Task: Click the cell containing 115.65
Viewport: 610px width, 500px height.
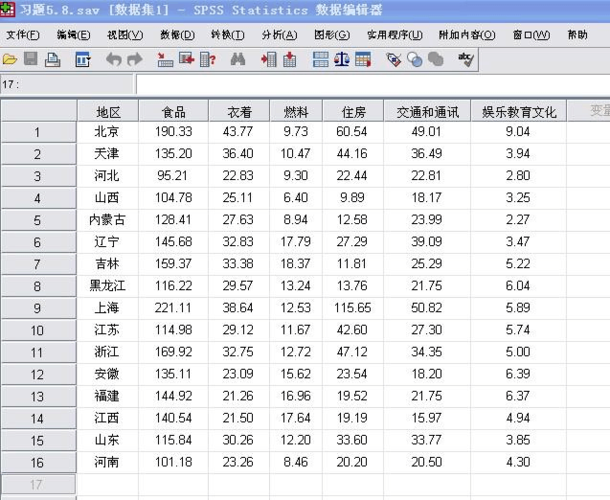Action: (x=353, y=308)
